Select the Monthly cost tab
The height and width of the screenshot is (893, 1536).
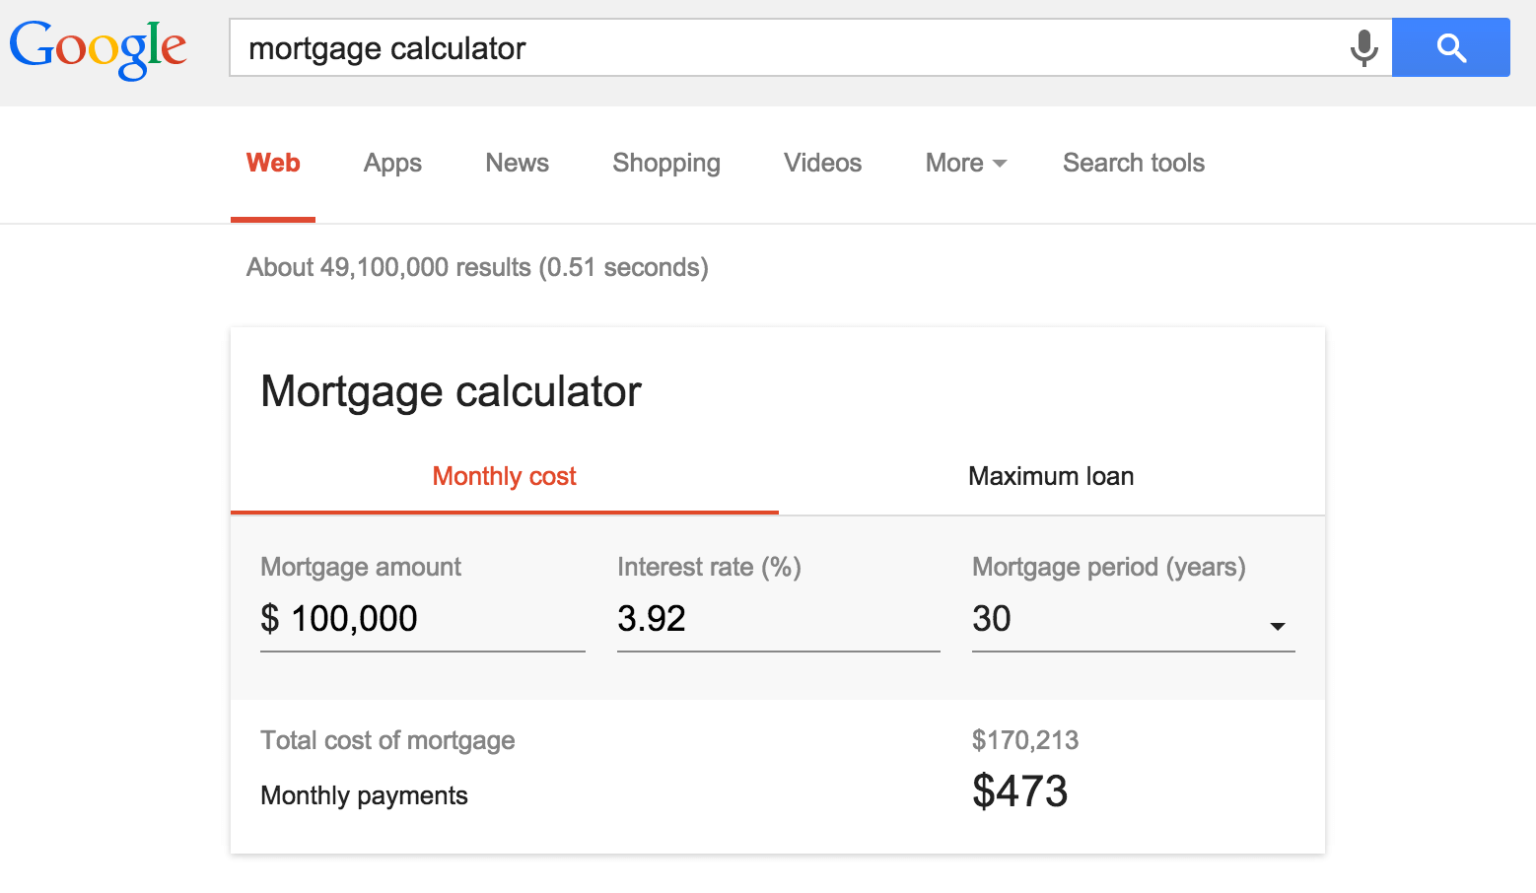(x=503, y=477)
